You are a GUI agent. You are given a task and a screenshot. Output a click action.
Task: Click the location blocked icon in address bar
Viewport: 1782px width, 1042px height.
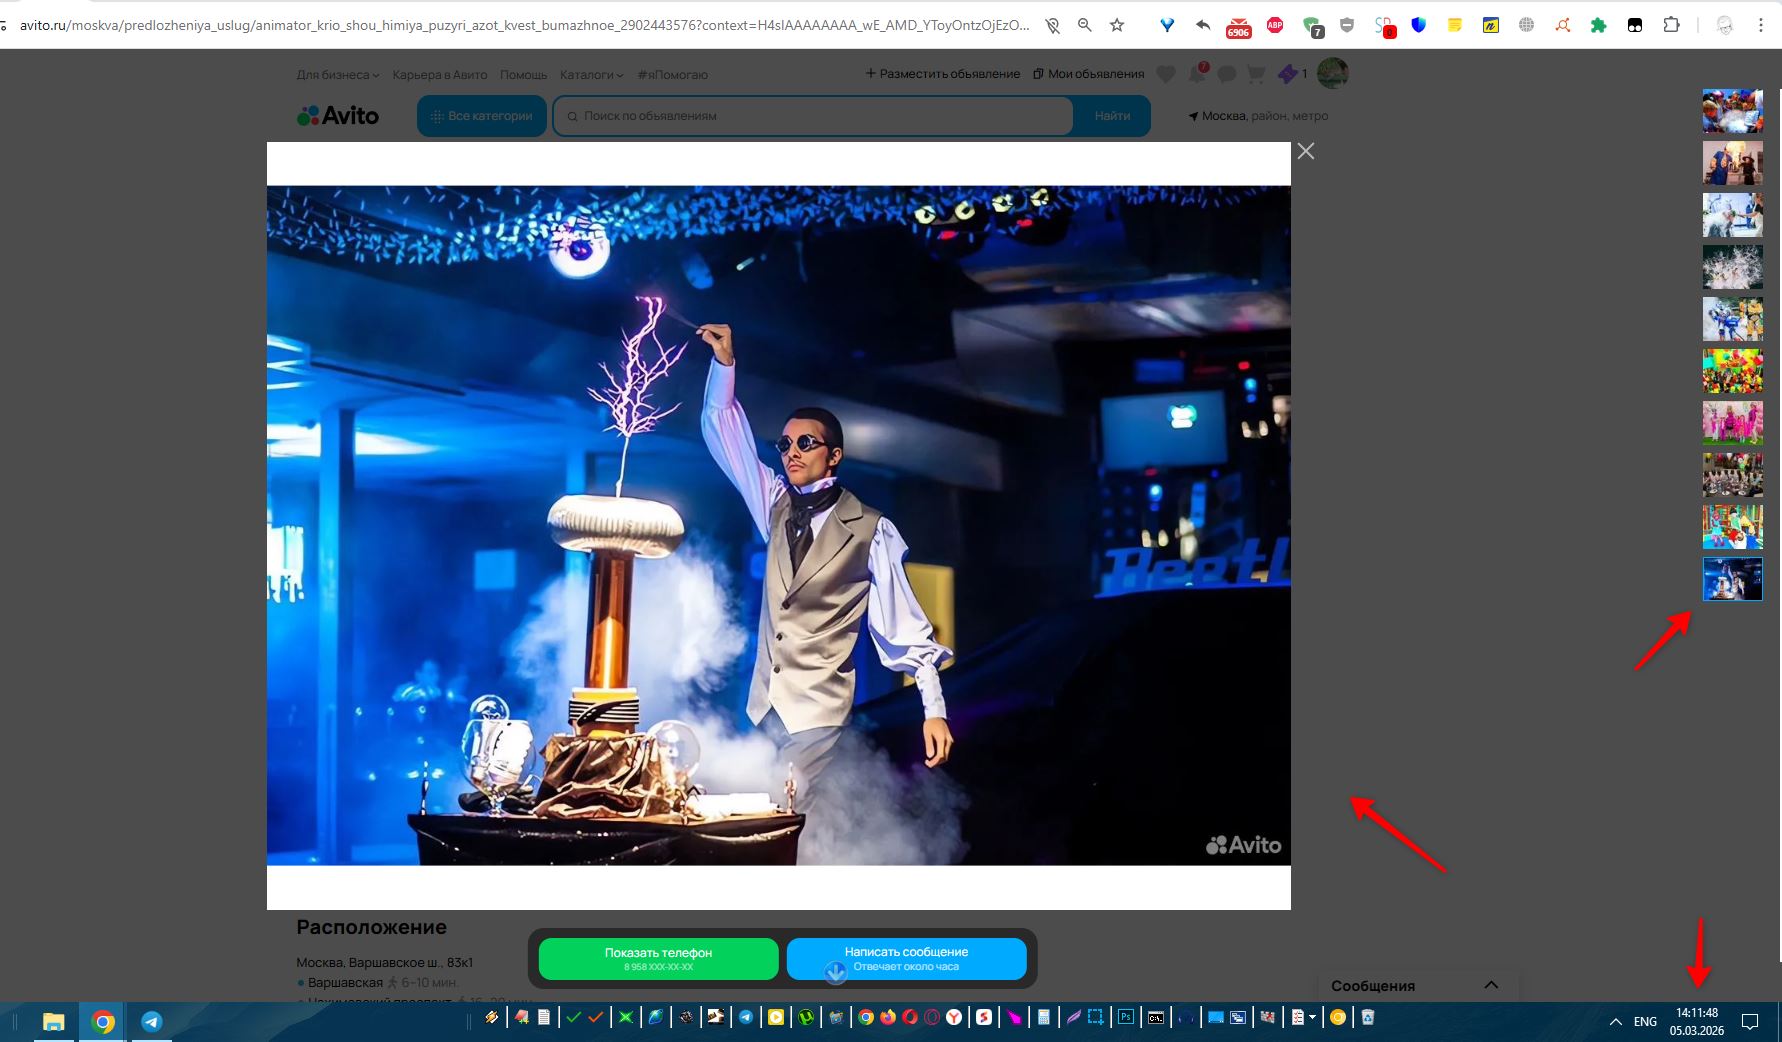tap(1053, 26)
